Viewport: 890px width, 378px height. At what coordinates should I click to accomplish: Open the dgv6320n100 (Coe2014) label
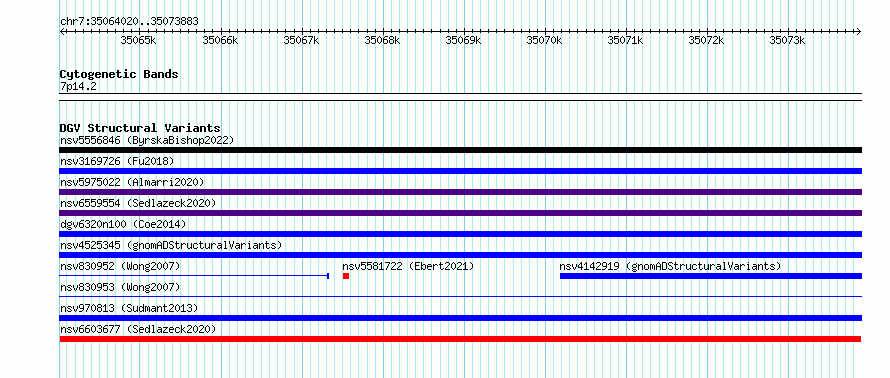pyautogui.click(x=123, y=224)
